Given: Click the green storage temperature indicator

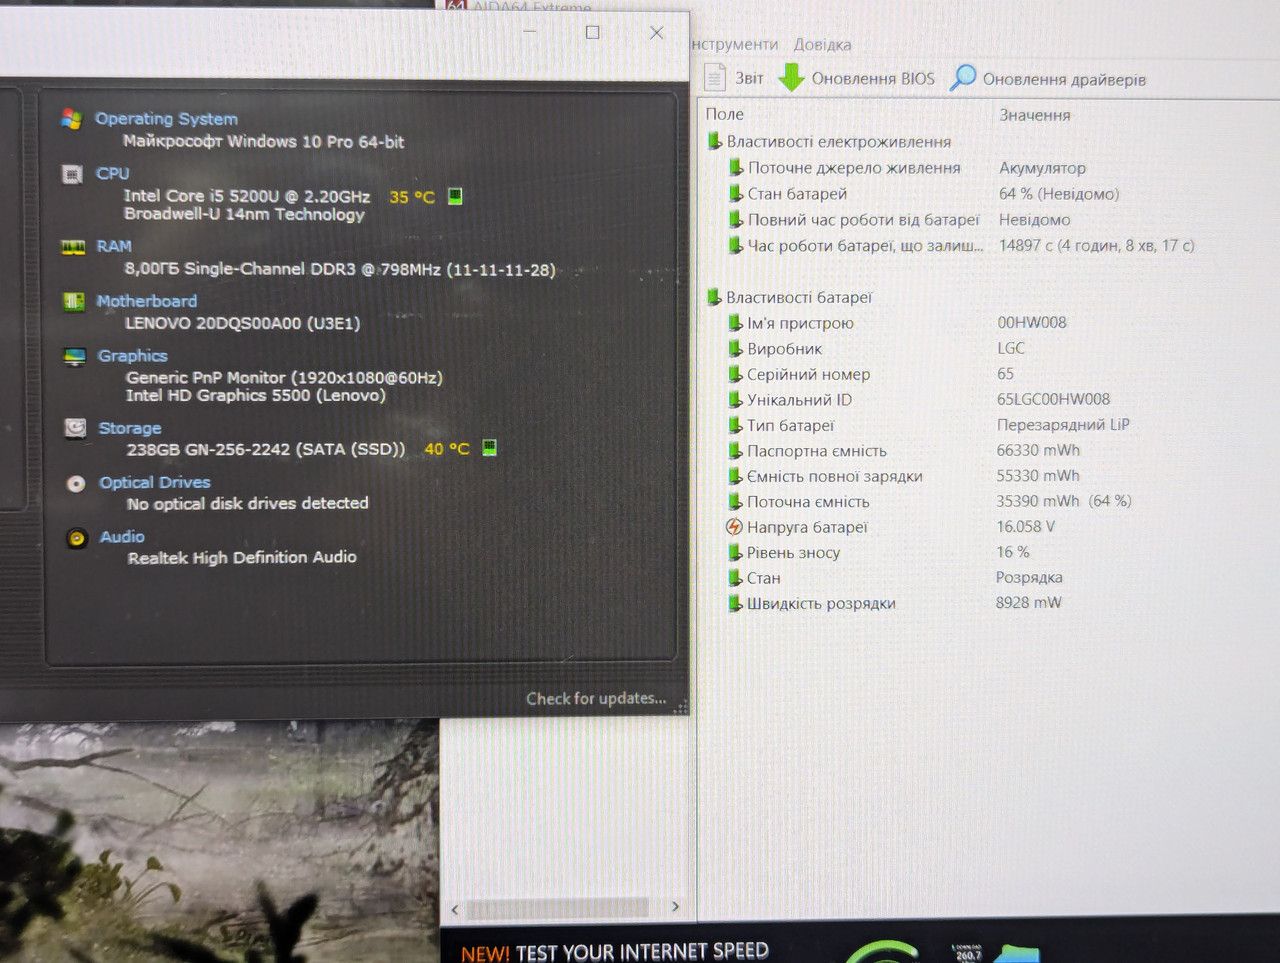Looking at the screenshot, I should (x=489, y=448).
